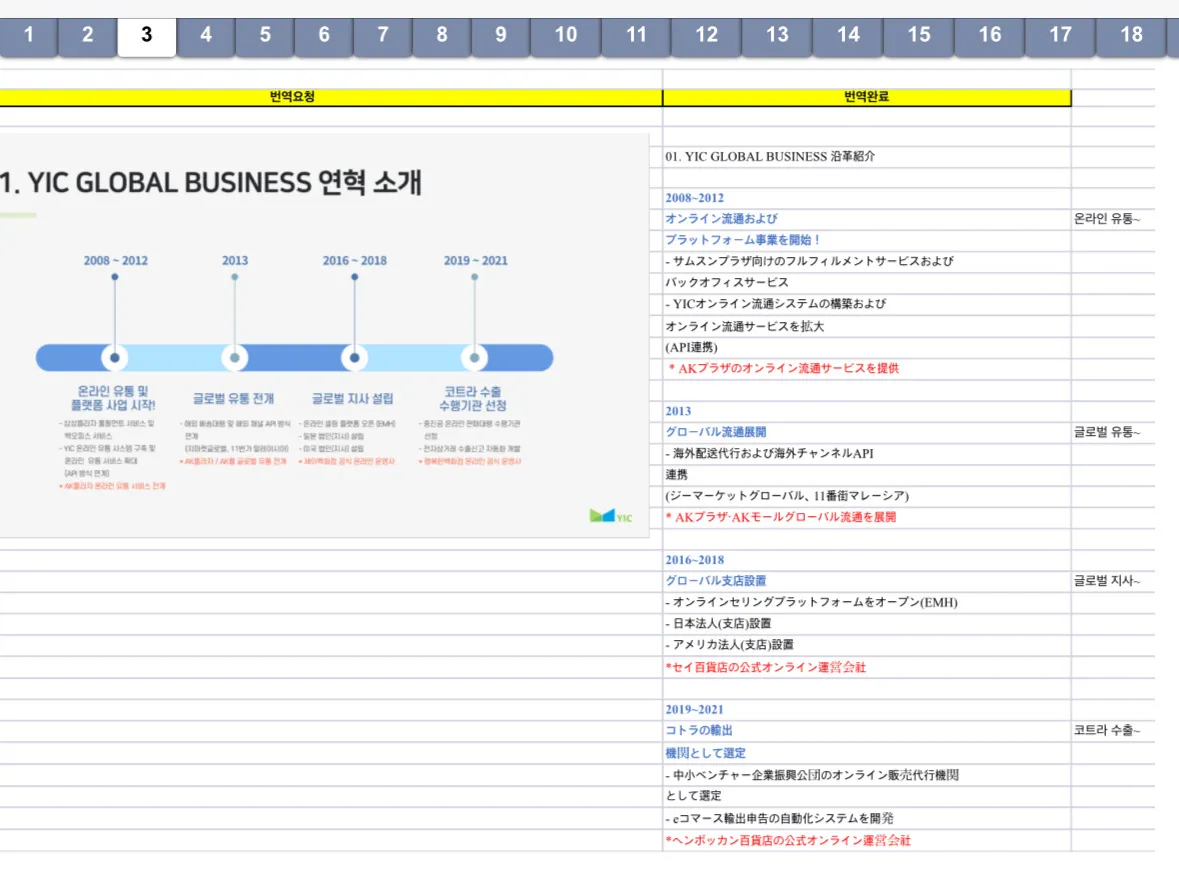1179x880 pixels.
Task: Select the blue '2016~2018' cell
Action: 867,560
